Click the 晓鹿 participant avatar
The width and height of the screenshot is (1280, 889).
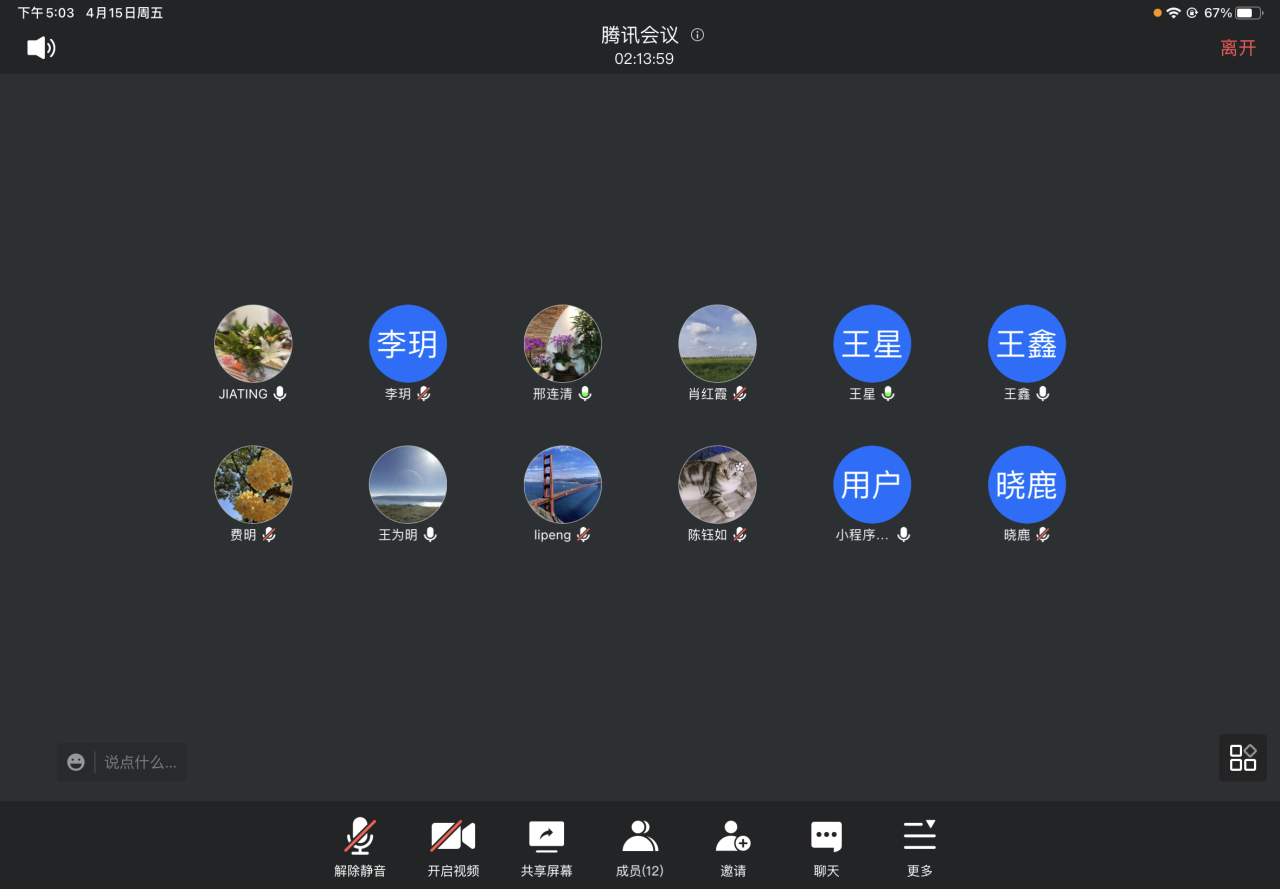(x=1027, y=485)
